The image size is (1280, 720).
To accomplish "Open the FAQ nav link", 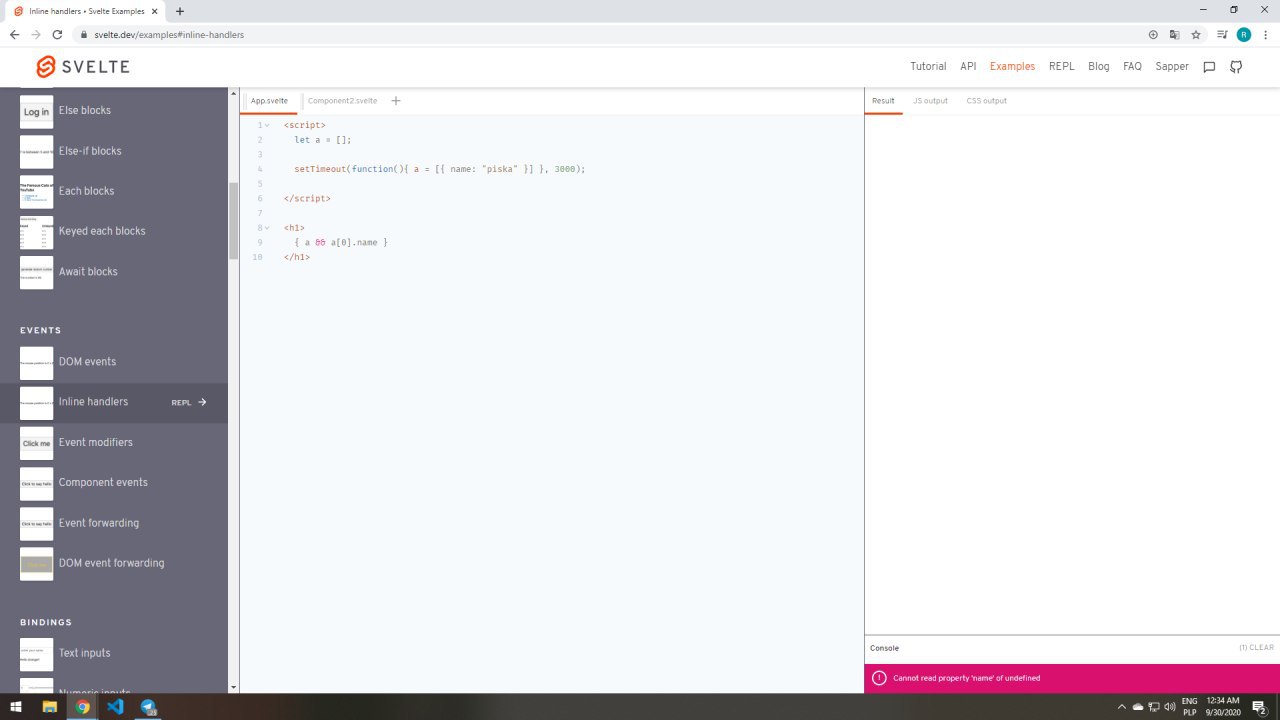I will tap(1132, 67).
